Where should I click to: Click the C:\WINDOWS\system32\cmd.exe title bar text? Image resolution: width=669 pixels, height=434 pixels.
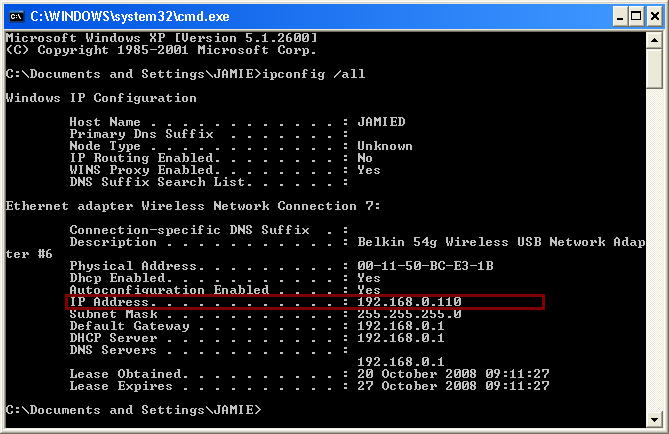click(130, 16)
